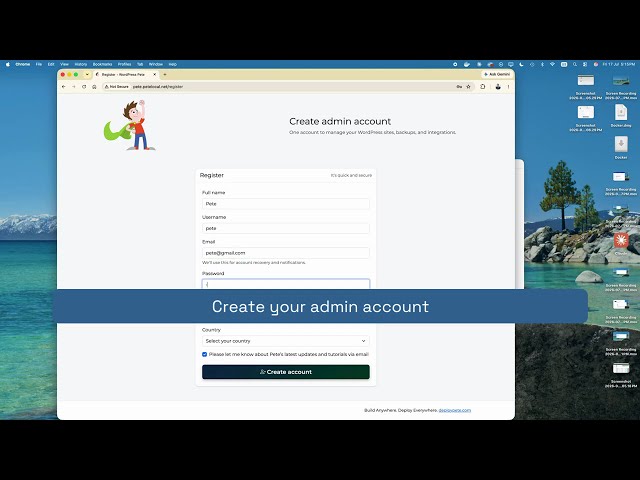The width and height of the screenshot is (640, 480).
Task: Close the Register - WordPress Pete tab
Action: click(x=155, y=75)
